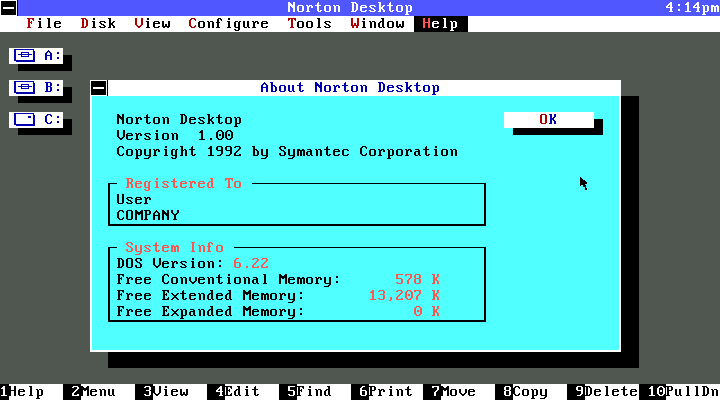Open the Disk menu
Viewport: 720px width, 400px height.
(98, 23)
